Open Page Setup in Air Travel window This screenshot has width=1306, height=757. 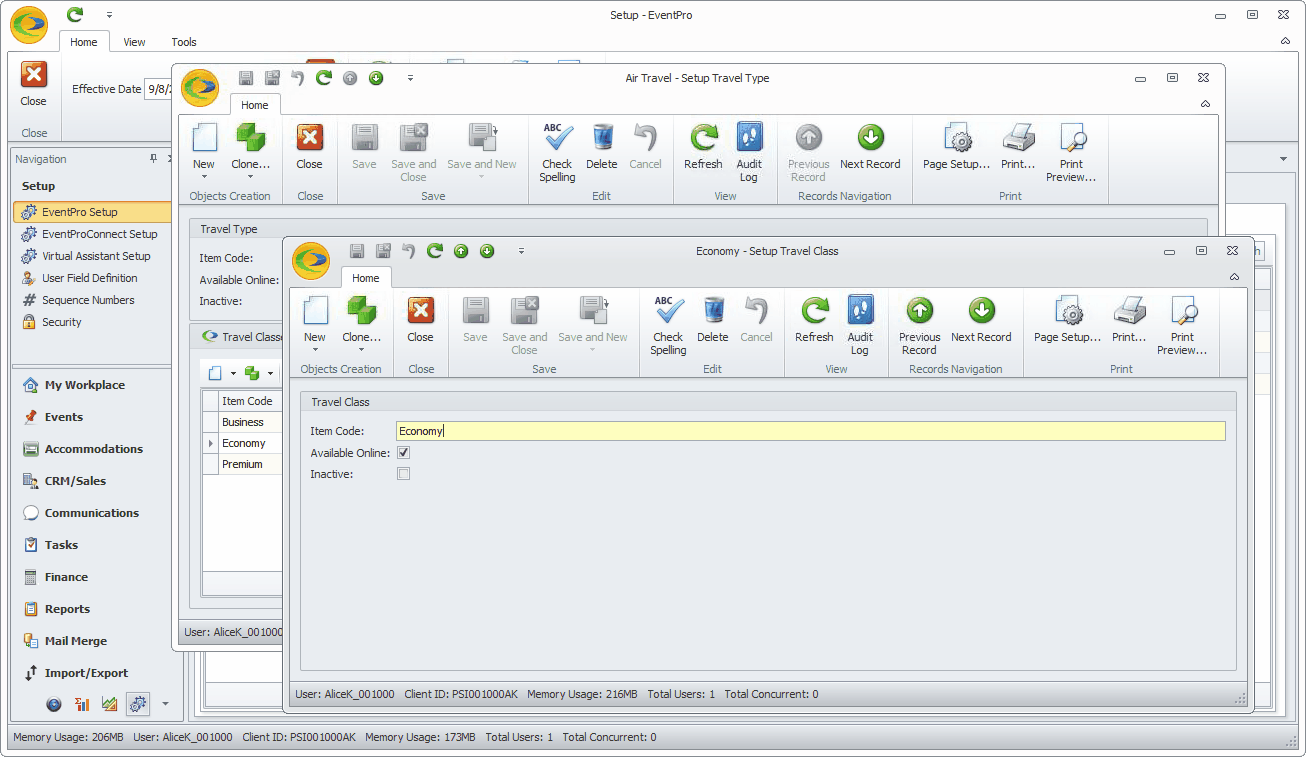957,146
